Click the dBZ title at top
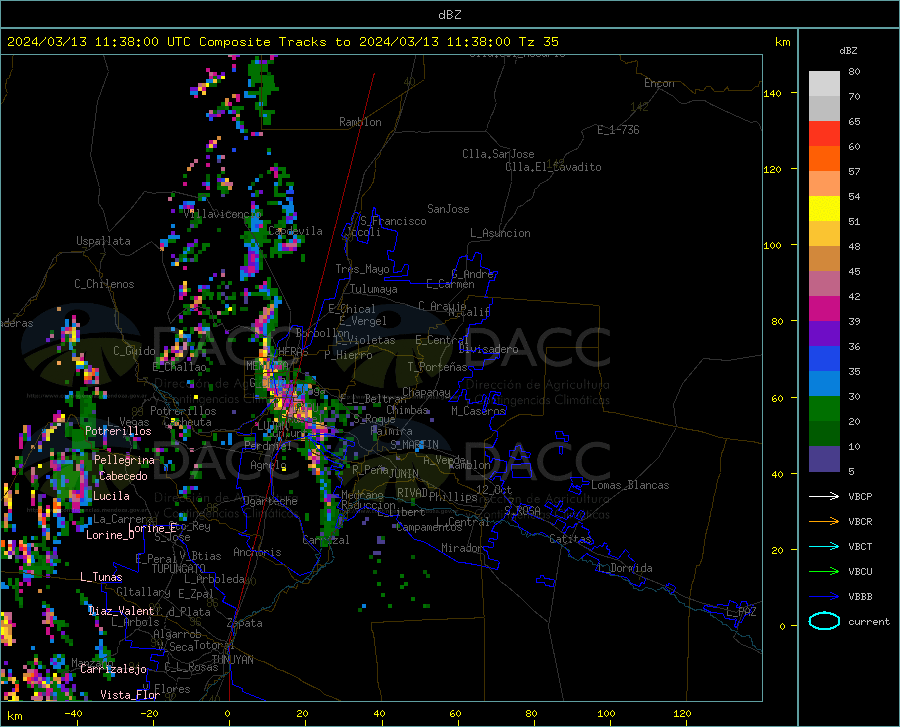 click(449, 15)
